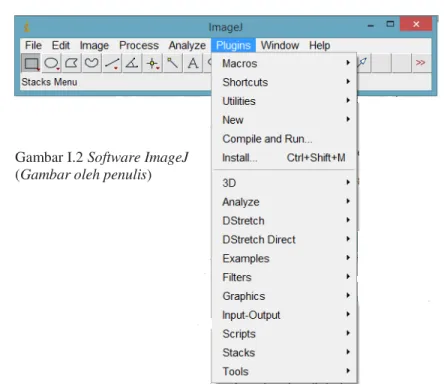The height and width of the screenshot is (390, 444).
Task: Open the File menu
Action: coord(33,45)
